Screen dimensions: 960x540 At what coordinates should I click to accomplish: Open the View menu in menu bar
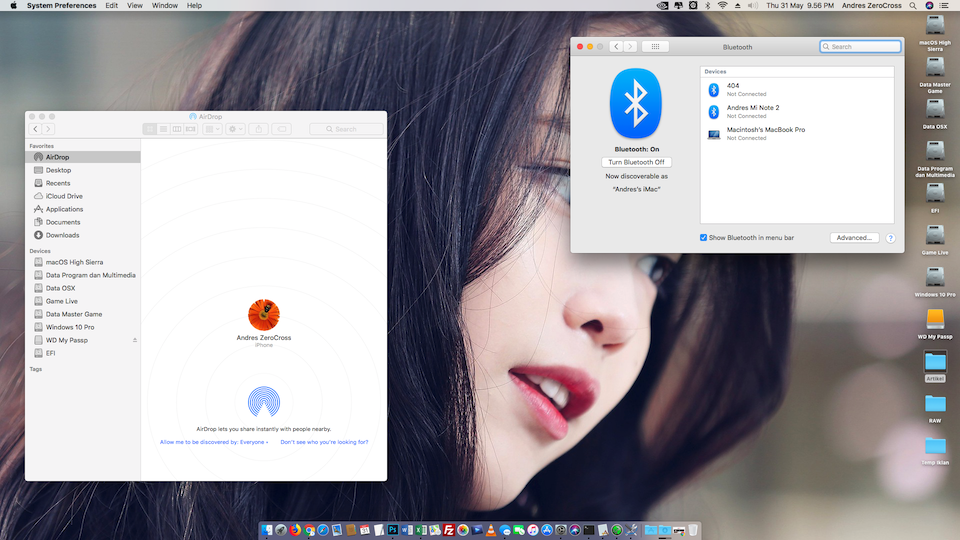click(135, 6)
